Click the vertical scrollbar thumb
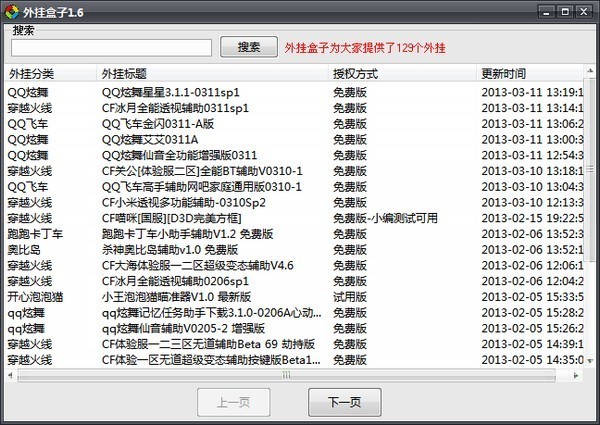This screenshot has width=600, height=425. (x=590, y=169)
